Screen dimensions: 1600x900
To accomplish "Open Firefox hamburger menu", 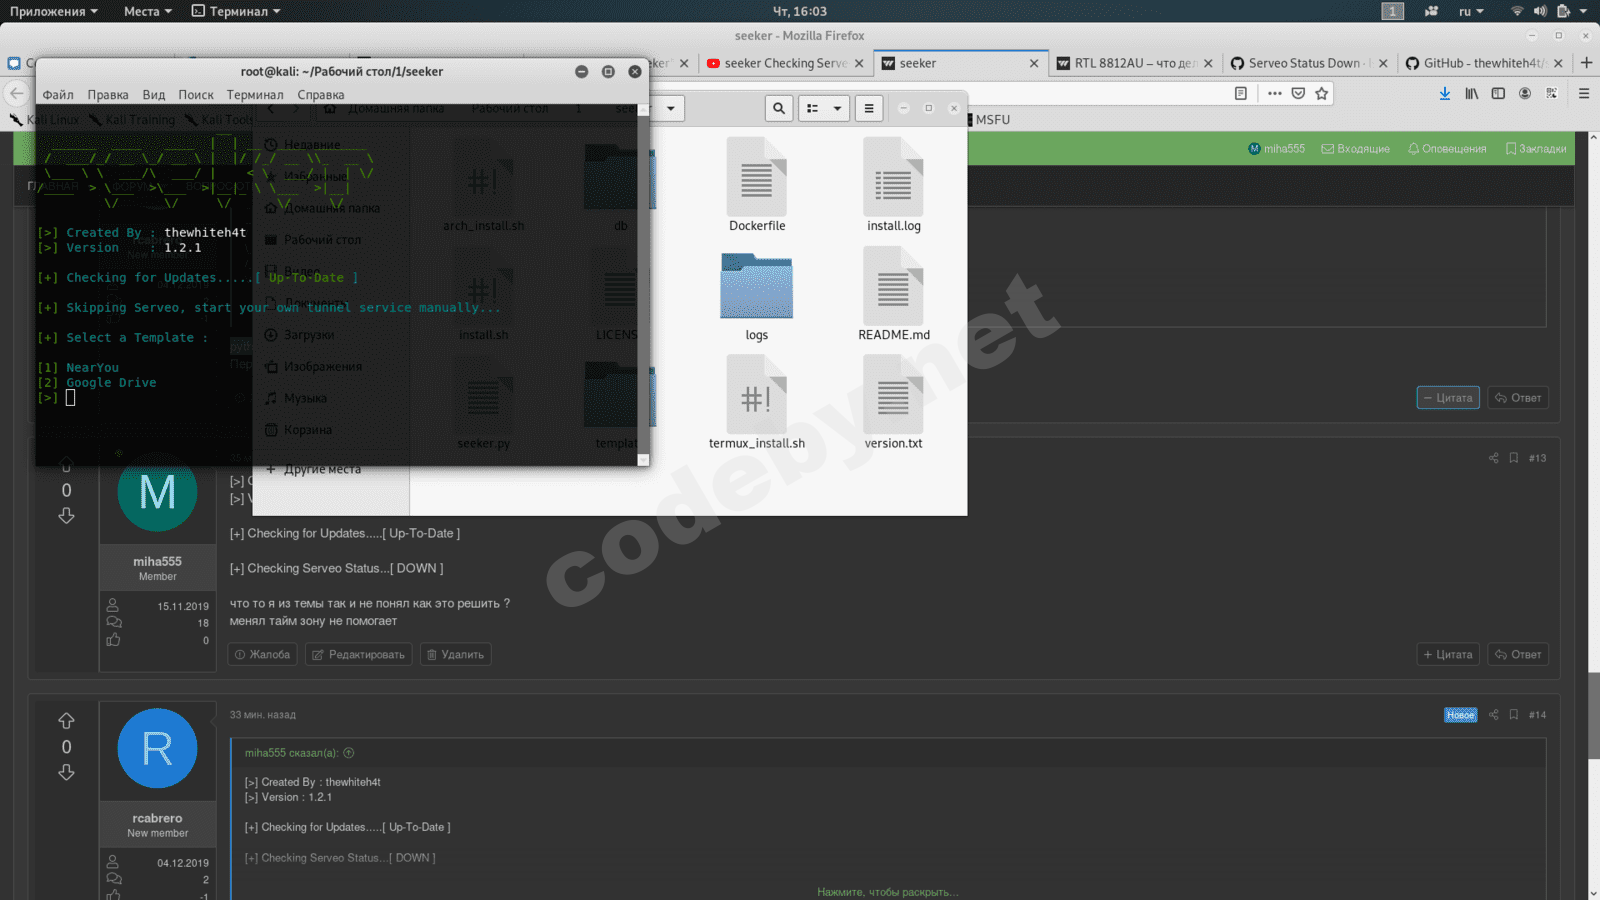I will 1584,93.
